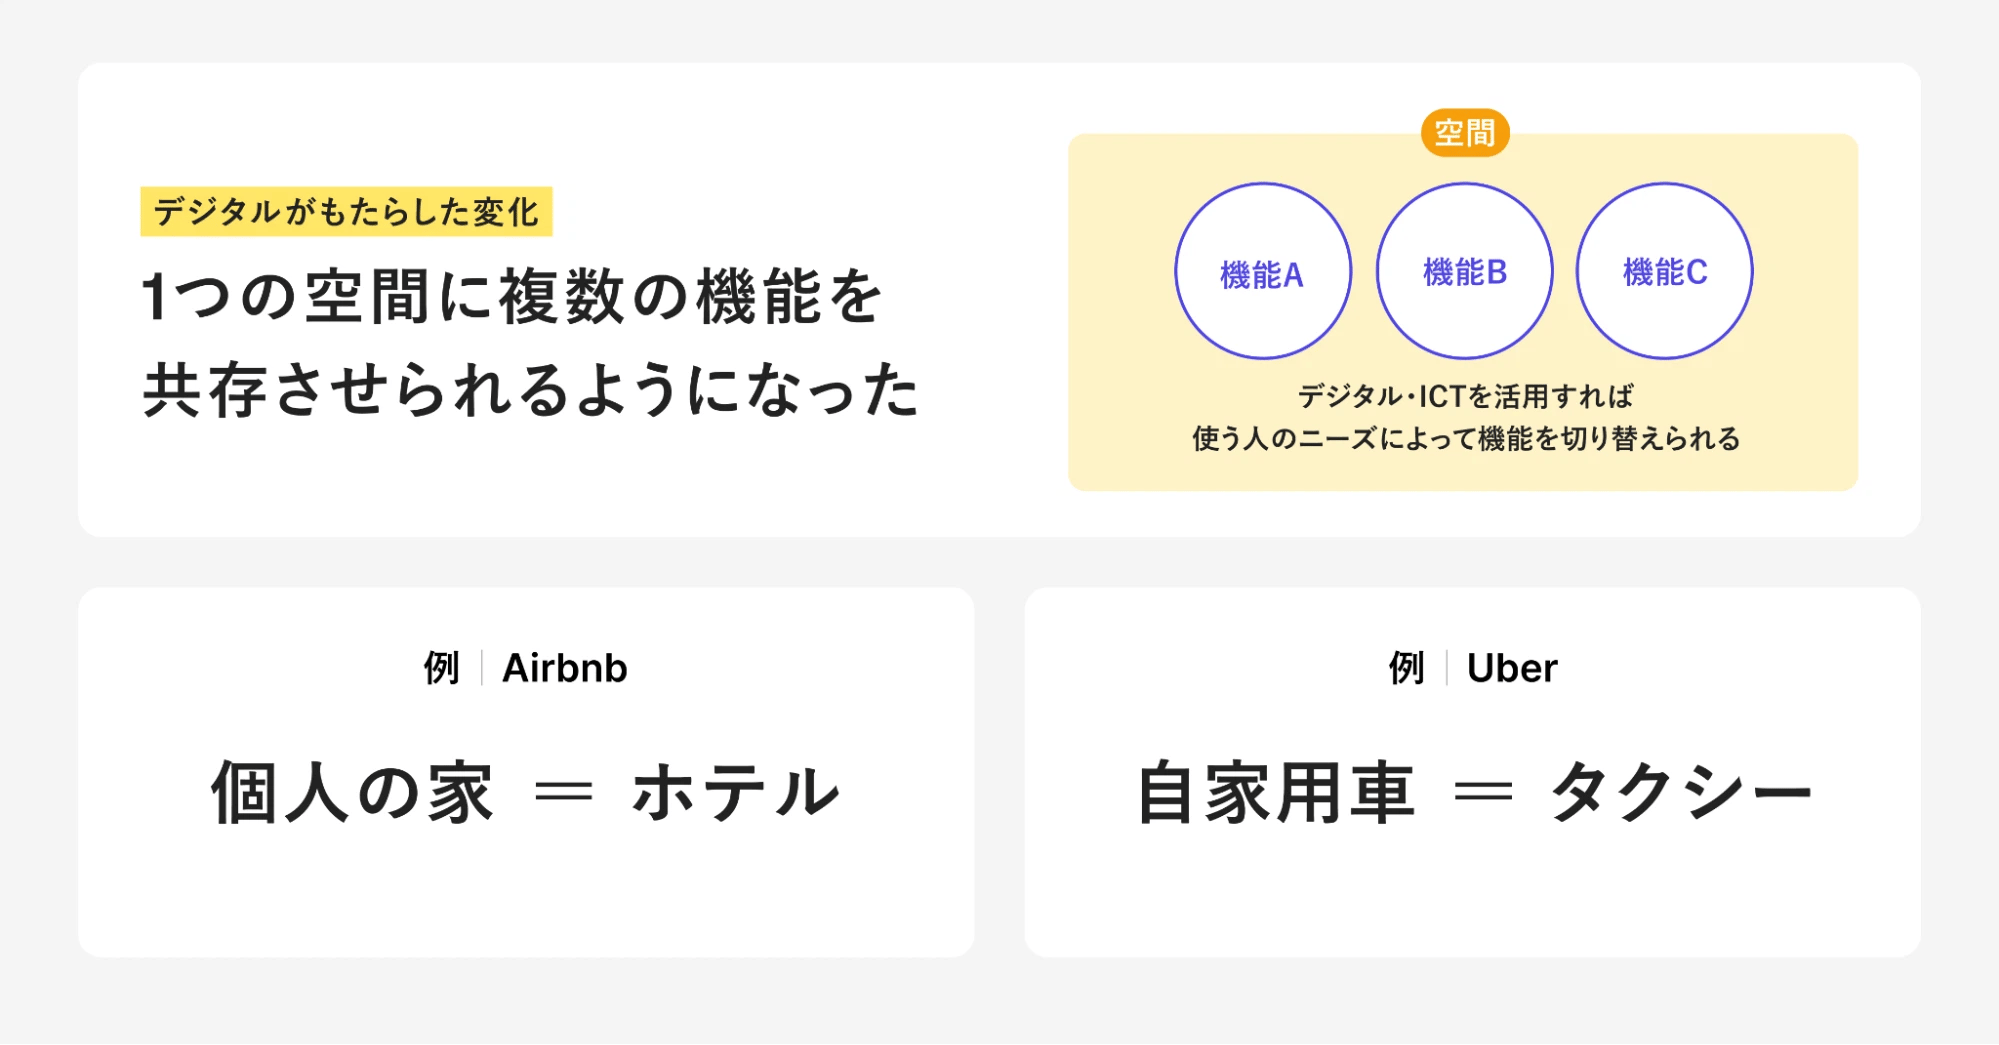Click the equals sign after 個人の家
Image resolution: width=1999 pixels, height=1045 pixels.
564,793
